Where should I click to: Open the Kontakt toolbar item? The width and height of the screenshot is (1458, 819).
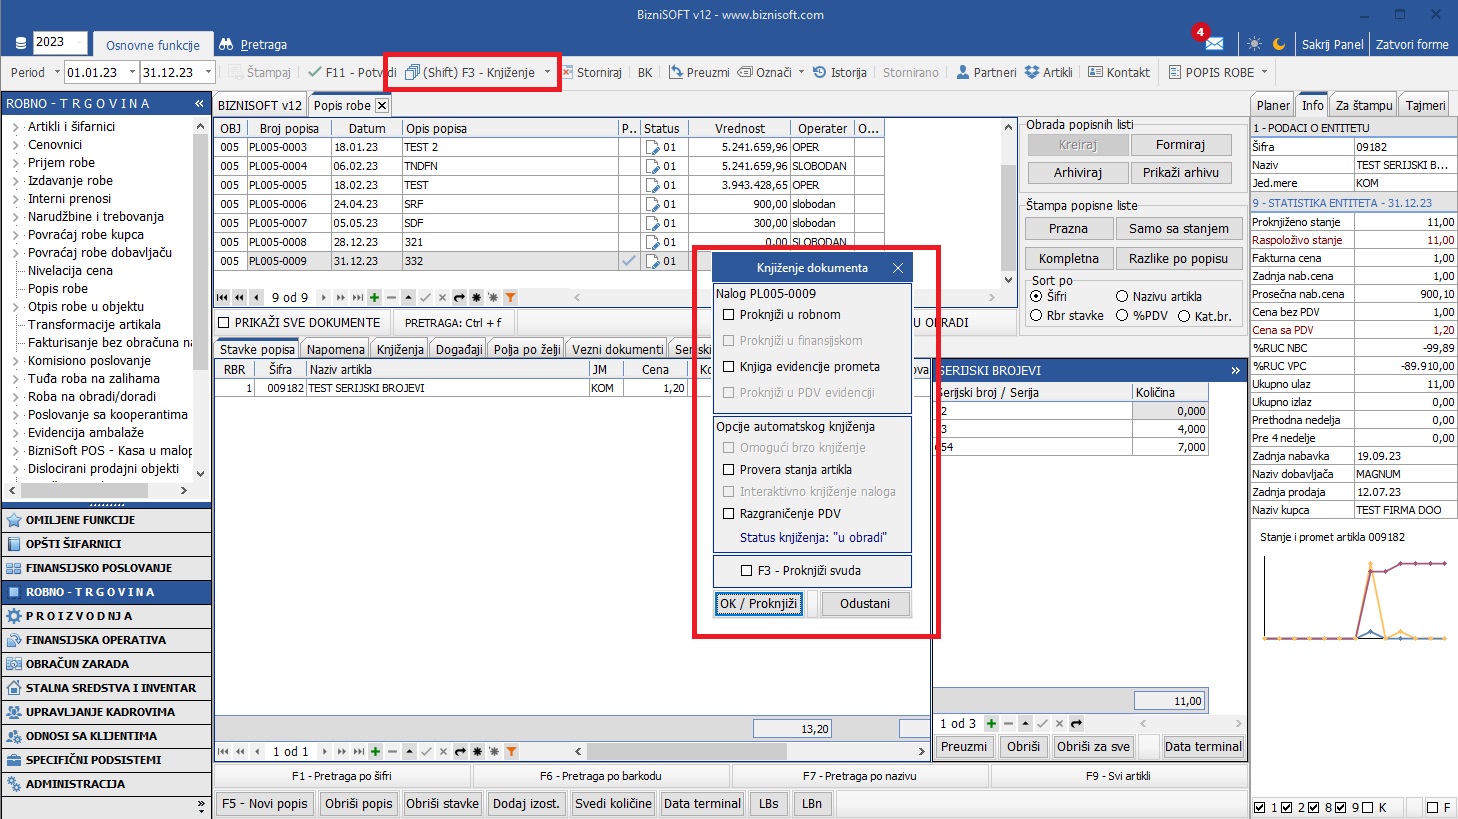[x=1095, y=73]
